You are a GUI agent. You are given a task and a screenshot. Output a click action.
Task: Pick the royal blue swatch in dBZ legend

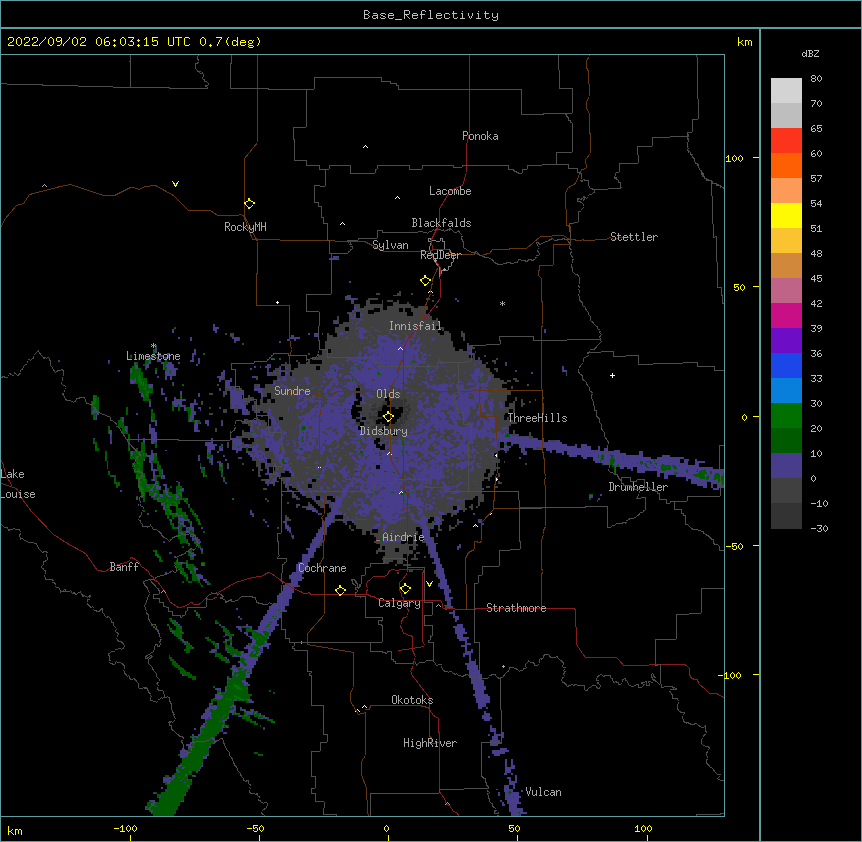coord(786,365)
